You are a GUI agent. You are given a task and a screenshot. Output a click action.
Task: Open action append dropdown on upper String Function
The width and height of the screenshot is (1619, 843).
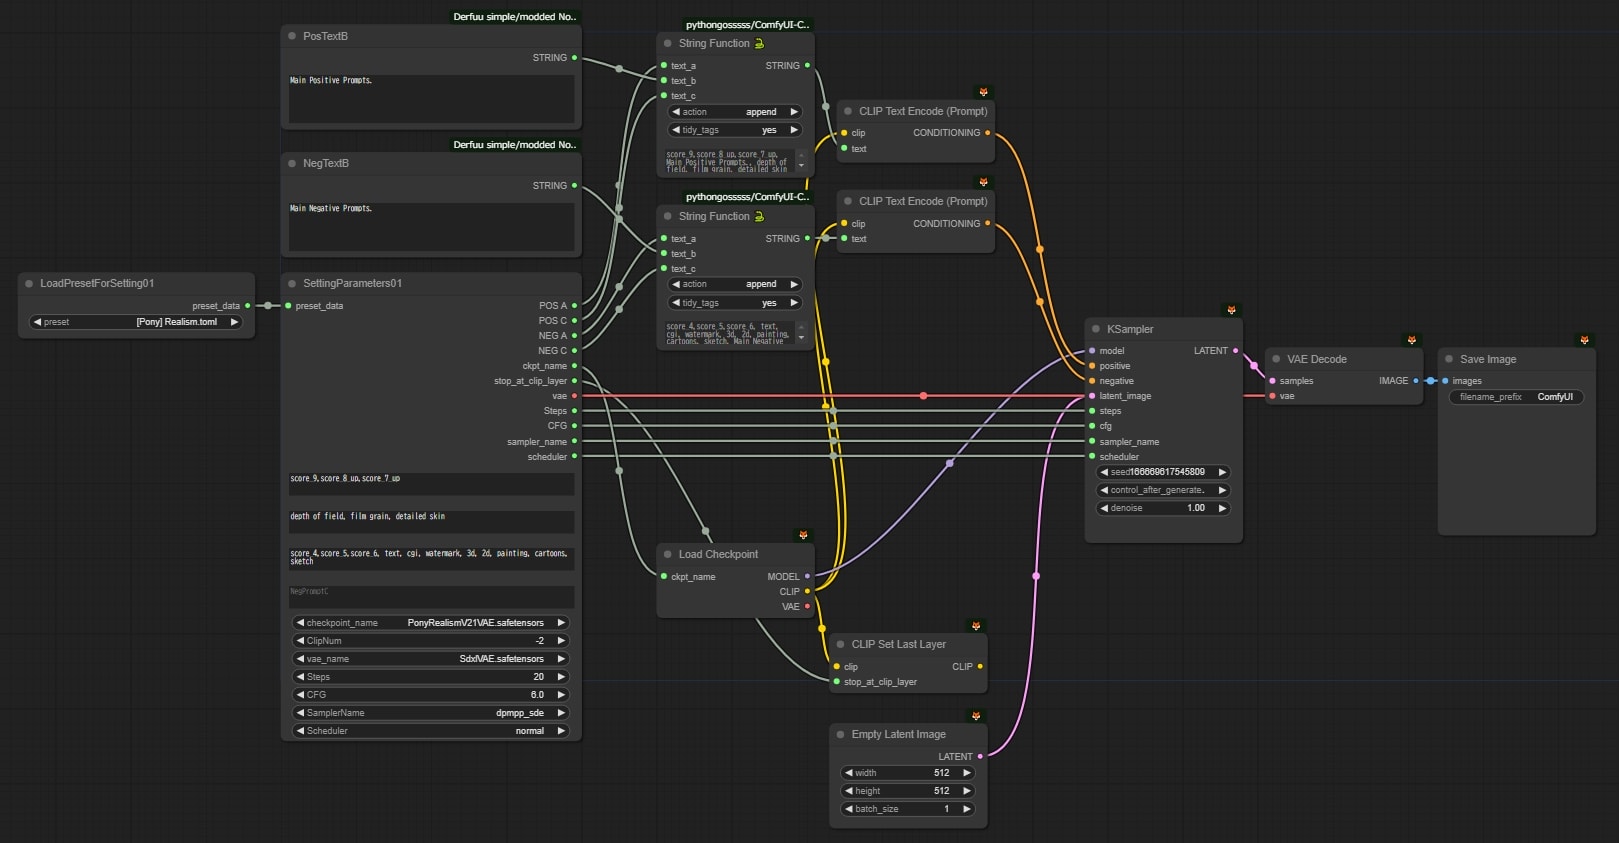point(735,112)
